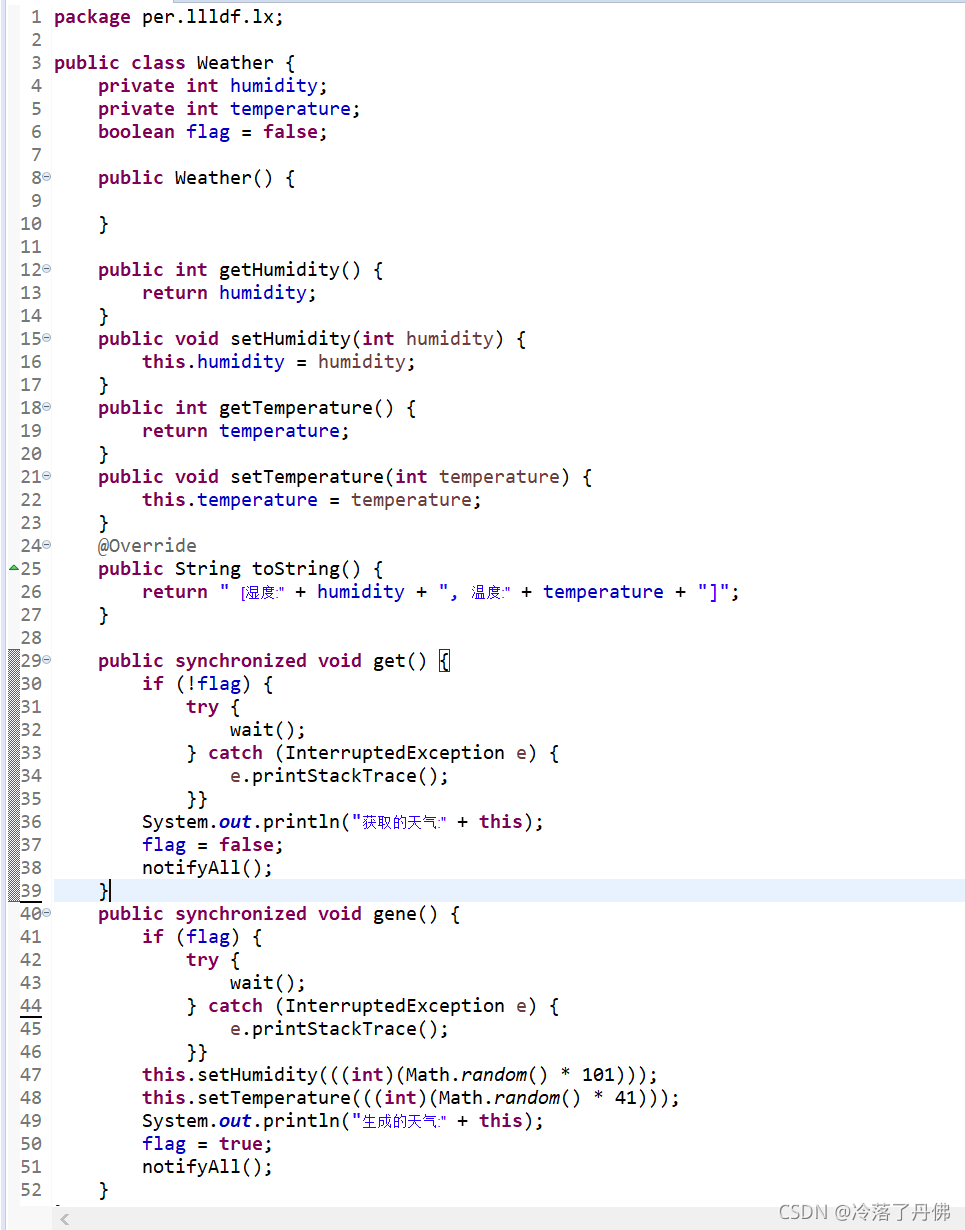Click 'wait();' on line 43
965x1230 pixels.
pyautogui.click(x=268, y=983)
